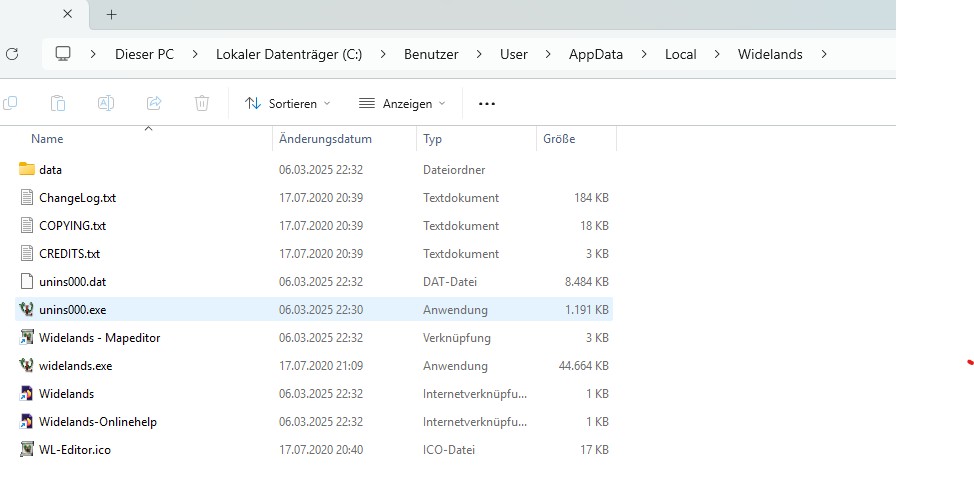The image size is (974, 503).
Task: Select the Widelands - Mapeditor shortcut name
Action: (x=99, y=337)
